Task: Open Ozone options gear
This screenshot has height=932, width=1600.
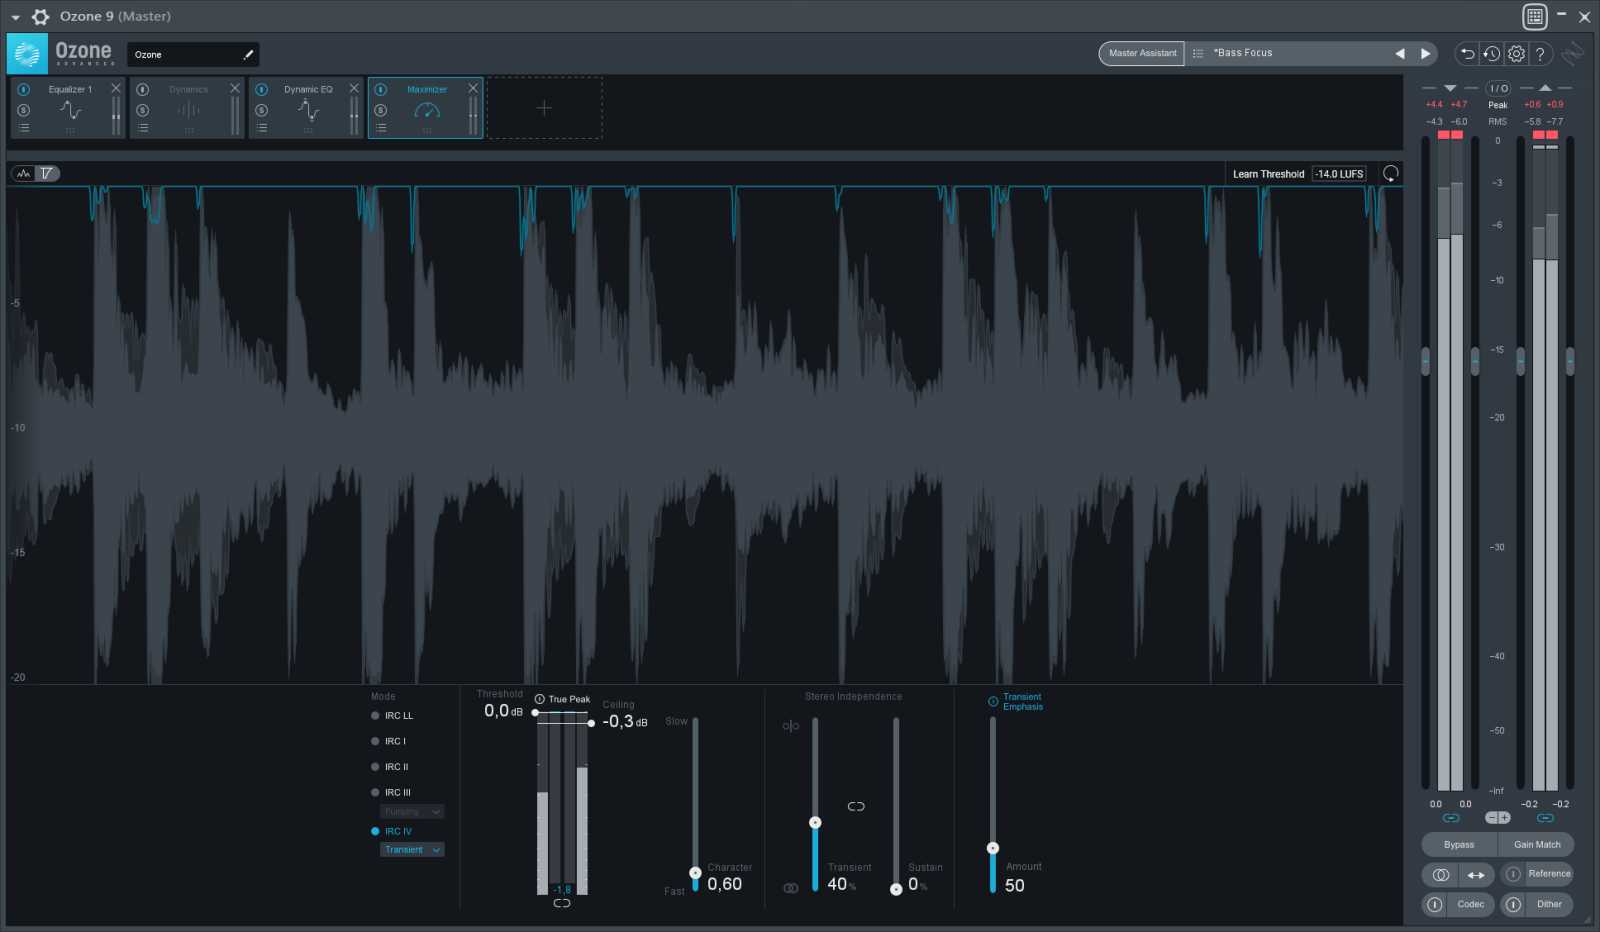Action: click(1516, 54)
